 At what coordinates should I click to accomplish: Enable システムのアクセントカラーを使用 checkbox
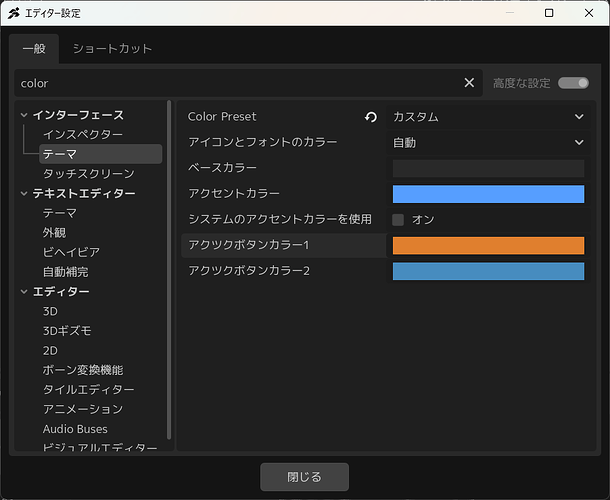click(x=398, y=220)
